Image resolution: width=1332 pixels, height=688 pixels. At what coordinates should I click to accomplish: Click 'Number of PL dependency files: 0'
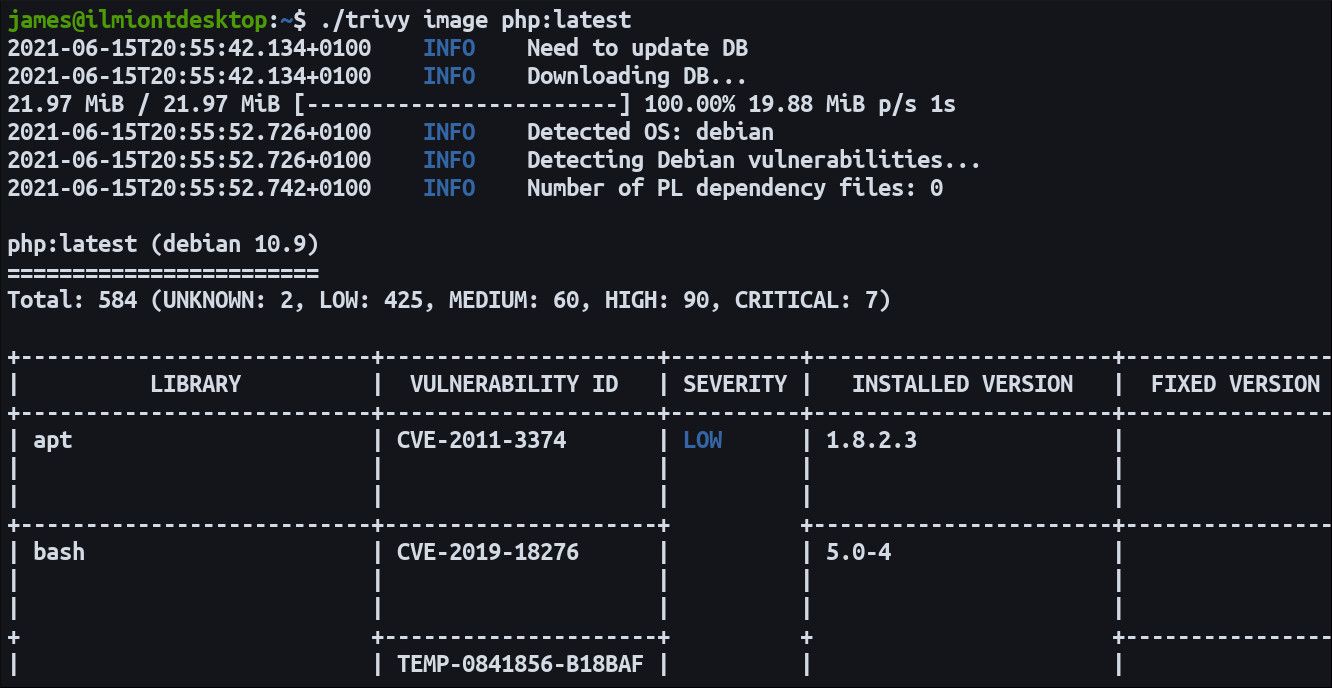pyautogui.click(x=734, y=188)
